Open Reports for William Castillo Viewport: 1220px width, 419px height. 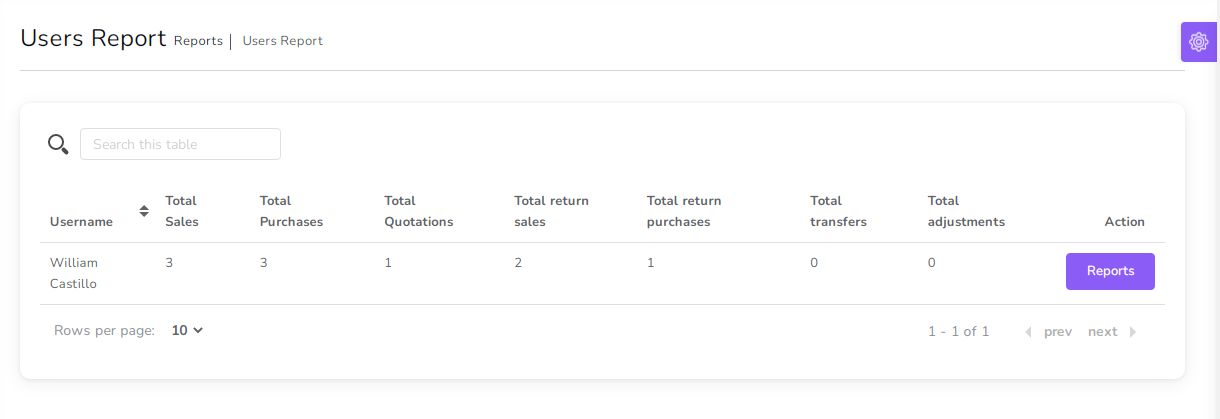[1110, 271]
